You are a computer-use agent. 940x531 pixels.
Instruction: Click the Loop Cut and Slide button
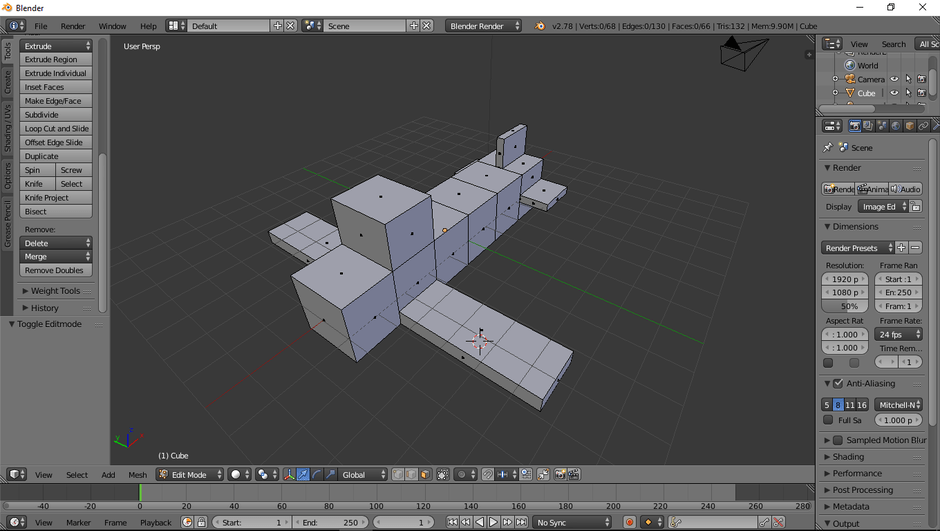tap(57, 129)
